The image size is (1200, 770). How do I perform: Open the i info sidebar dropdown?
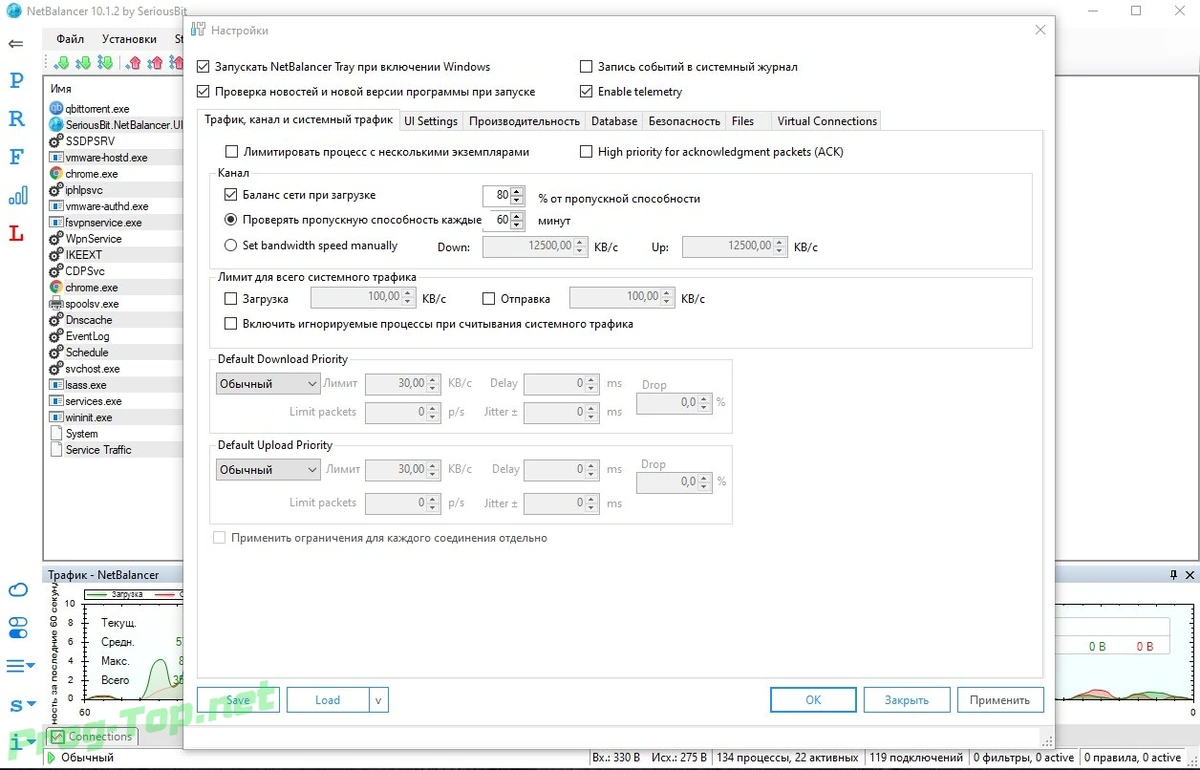coord(20,742)
